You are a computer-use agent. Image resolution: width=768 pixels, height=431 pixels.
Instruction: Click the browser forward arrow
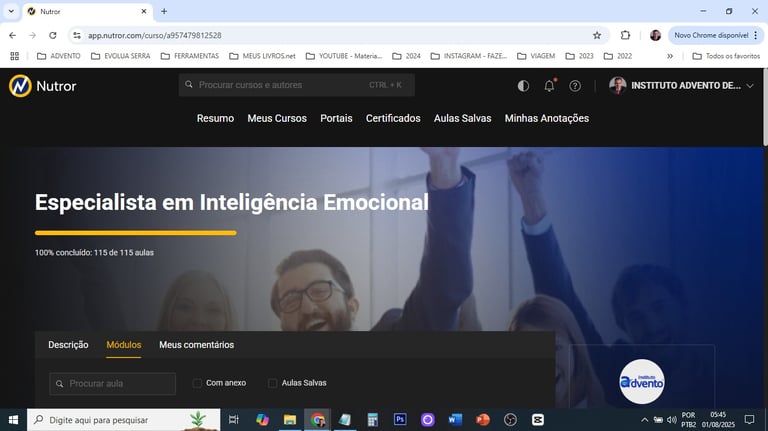(32, 35)
